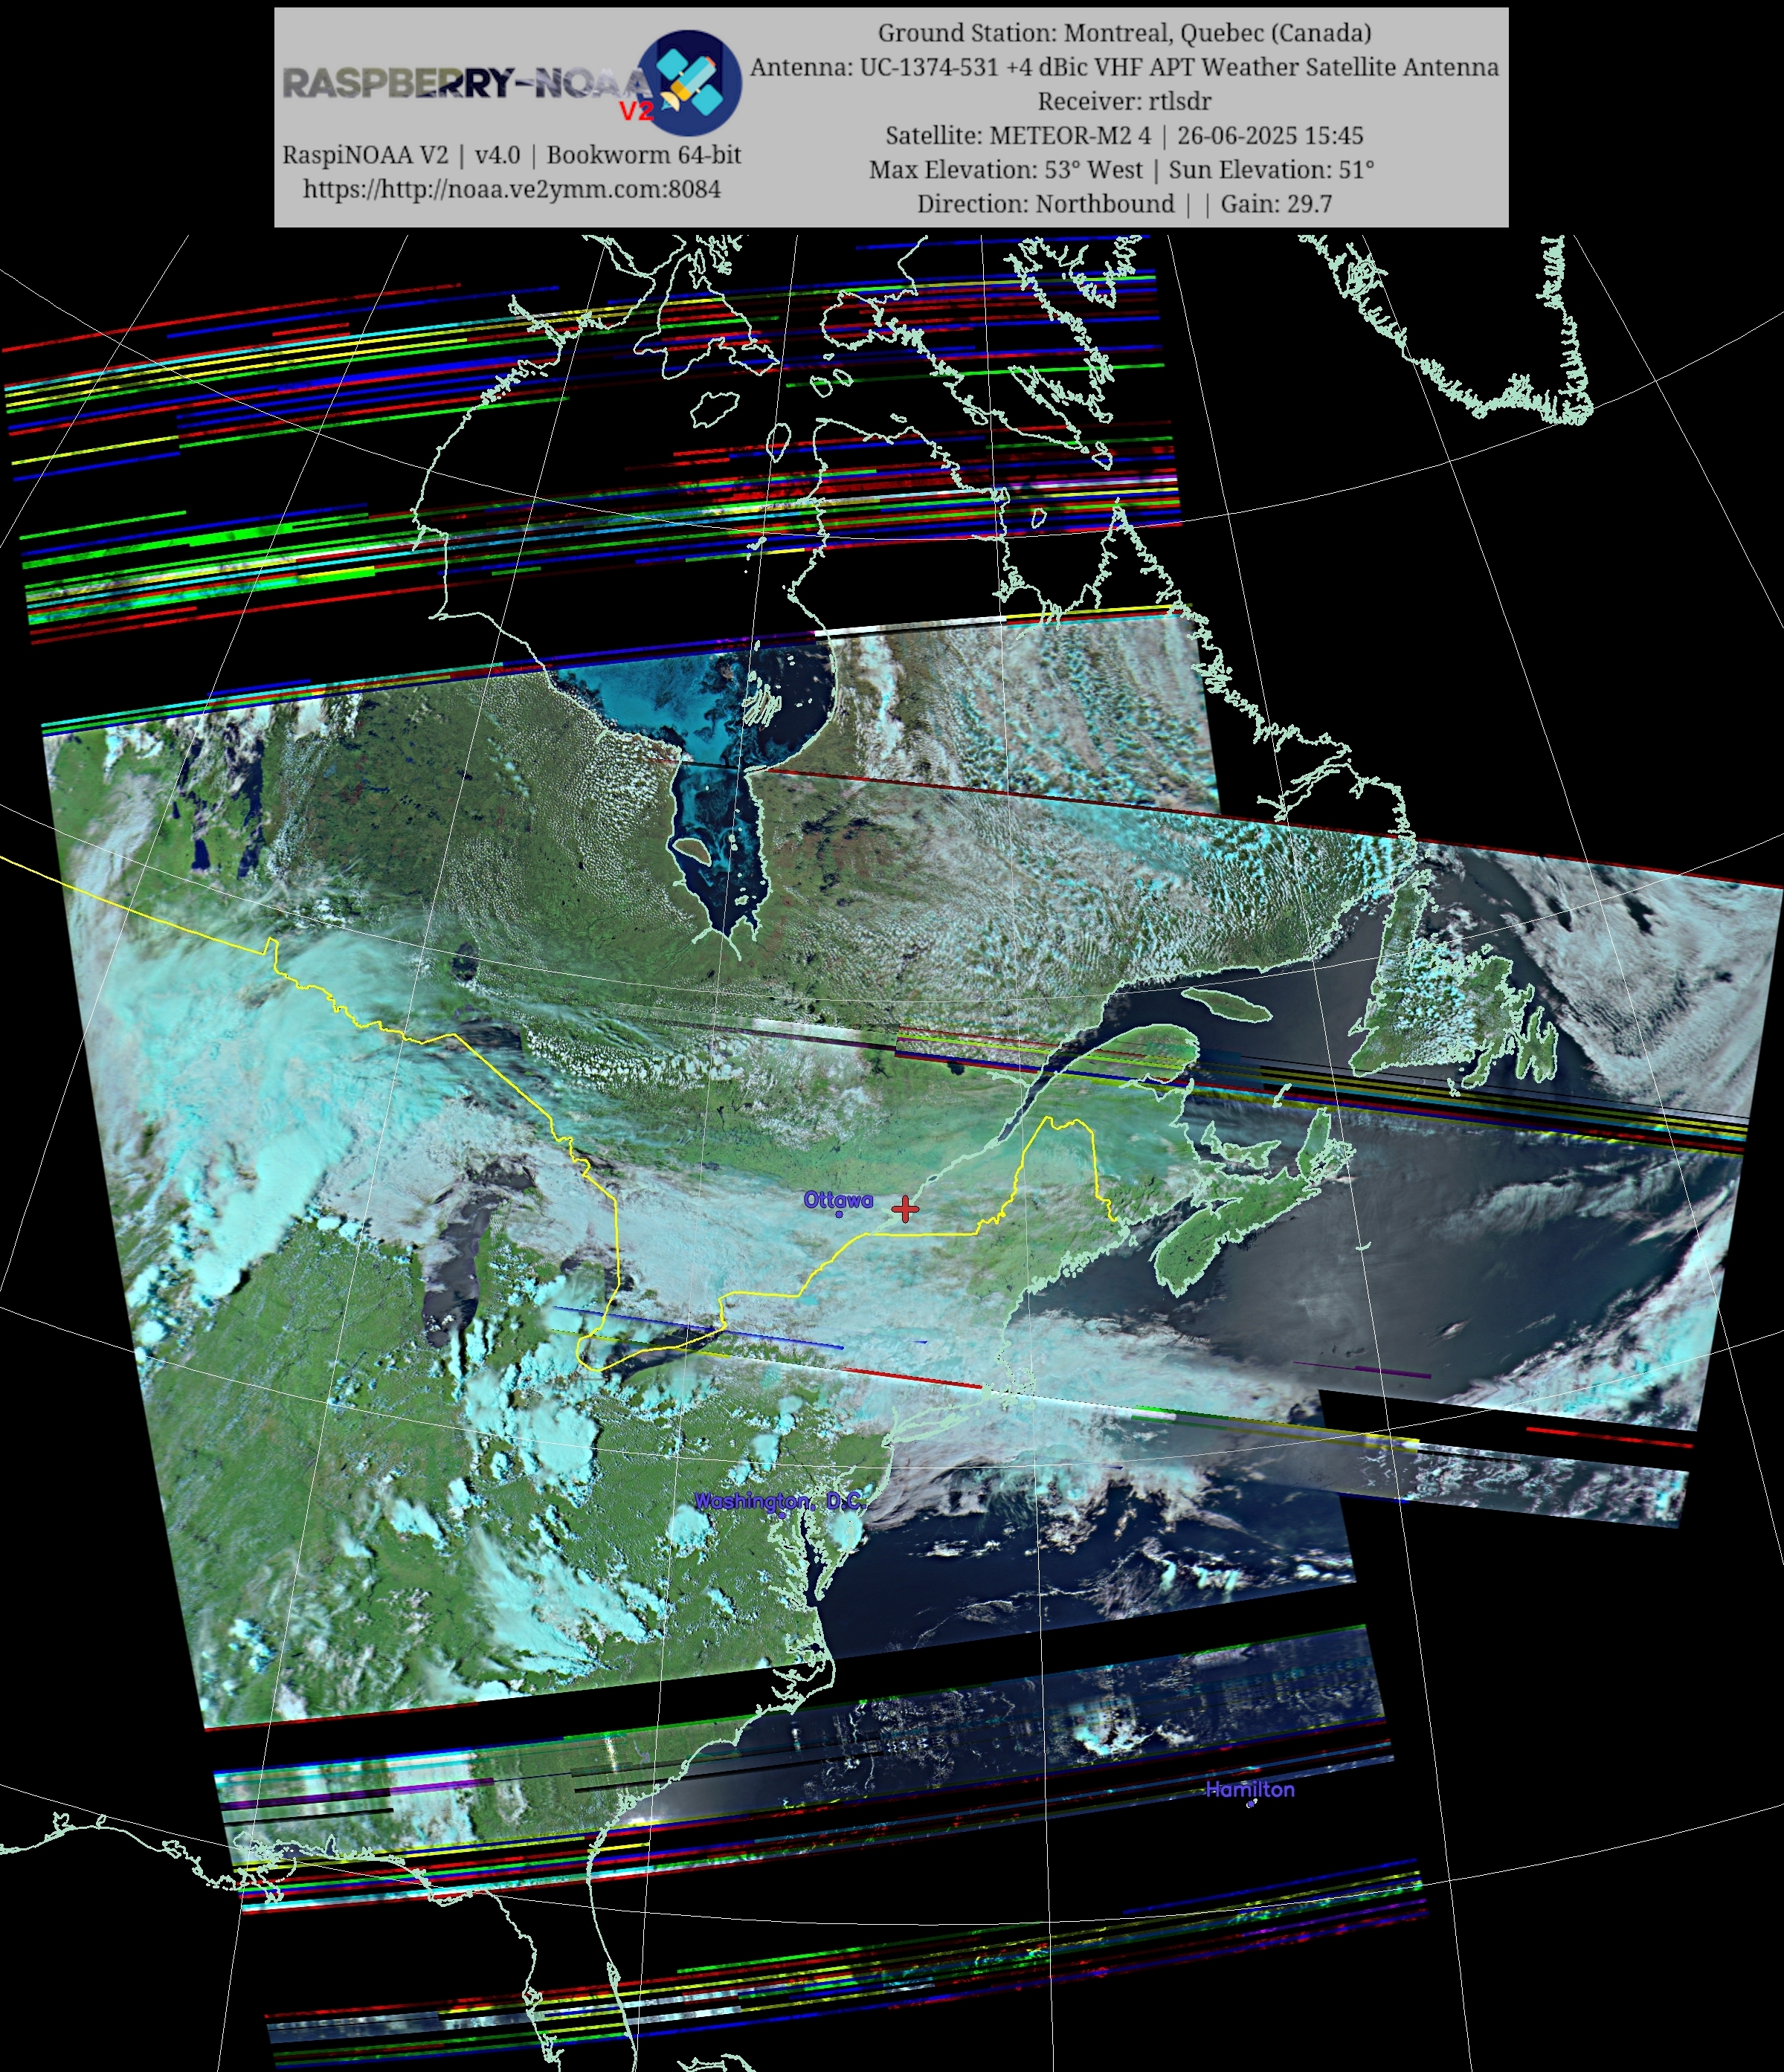This screenshot has height=2072, width=1784.
Task: Click the Antenna: UC-1374-531 description line
Action: coord(1125,67)
